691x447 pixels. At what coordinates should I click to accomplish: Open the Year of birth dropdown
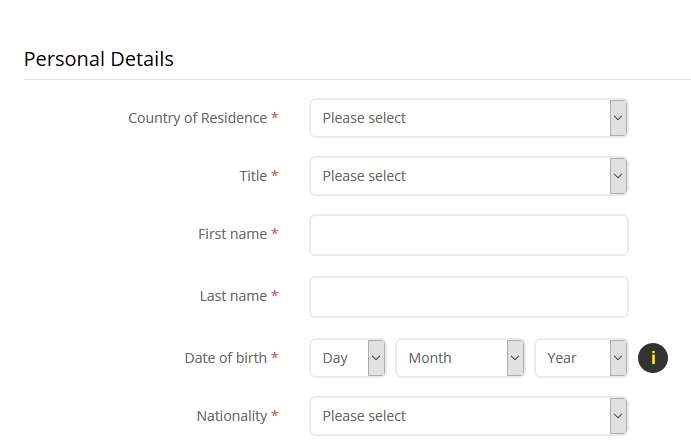[581, 358]
